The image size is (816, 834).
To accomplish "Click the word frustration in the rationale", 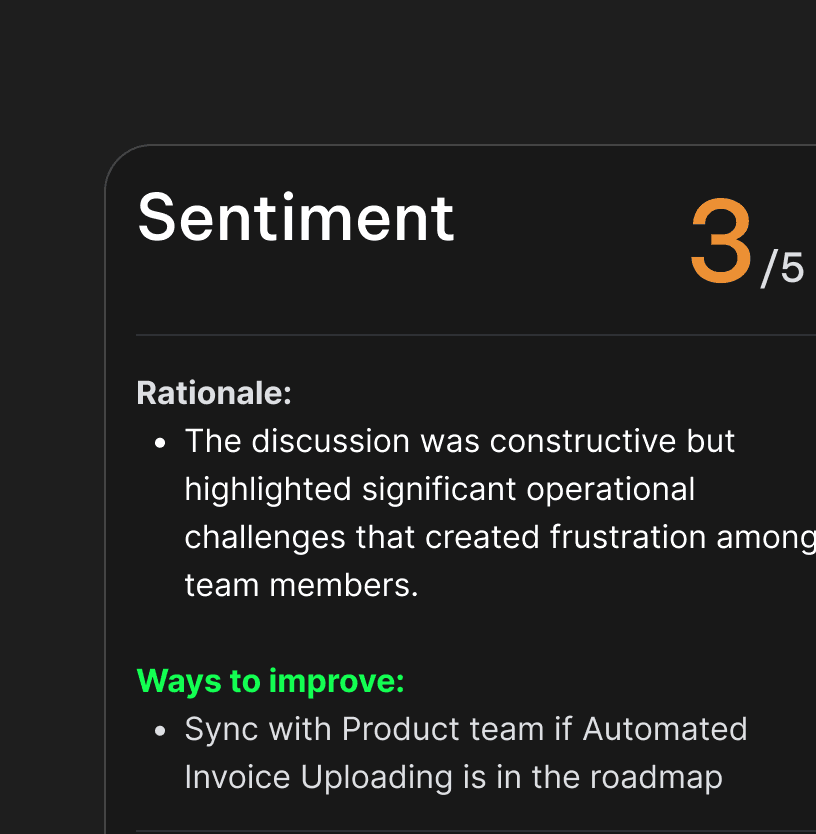I will (x=628, y=537).
